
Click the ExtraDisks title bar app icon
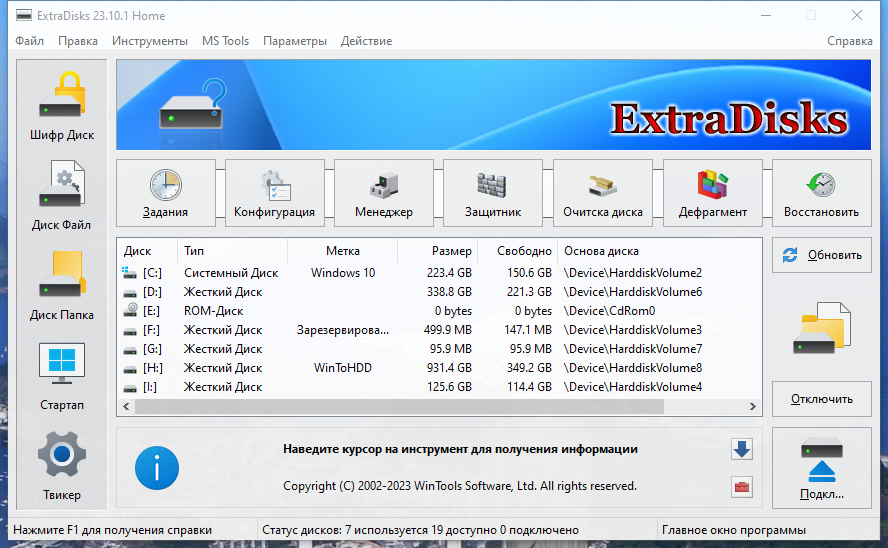pyautogui.click(x=24, y=15)
